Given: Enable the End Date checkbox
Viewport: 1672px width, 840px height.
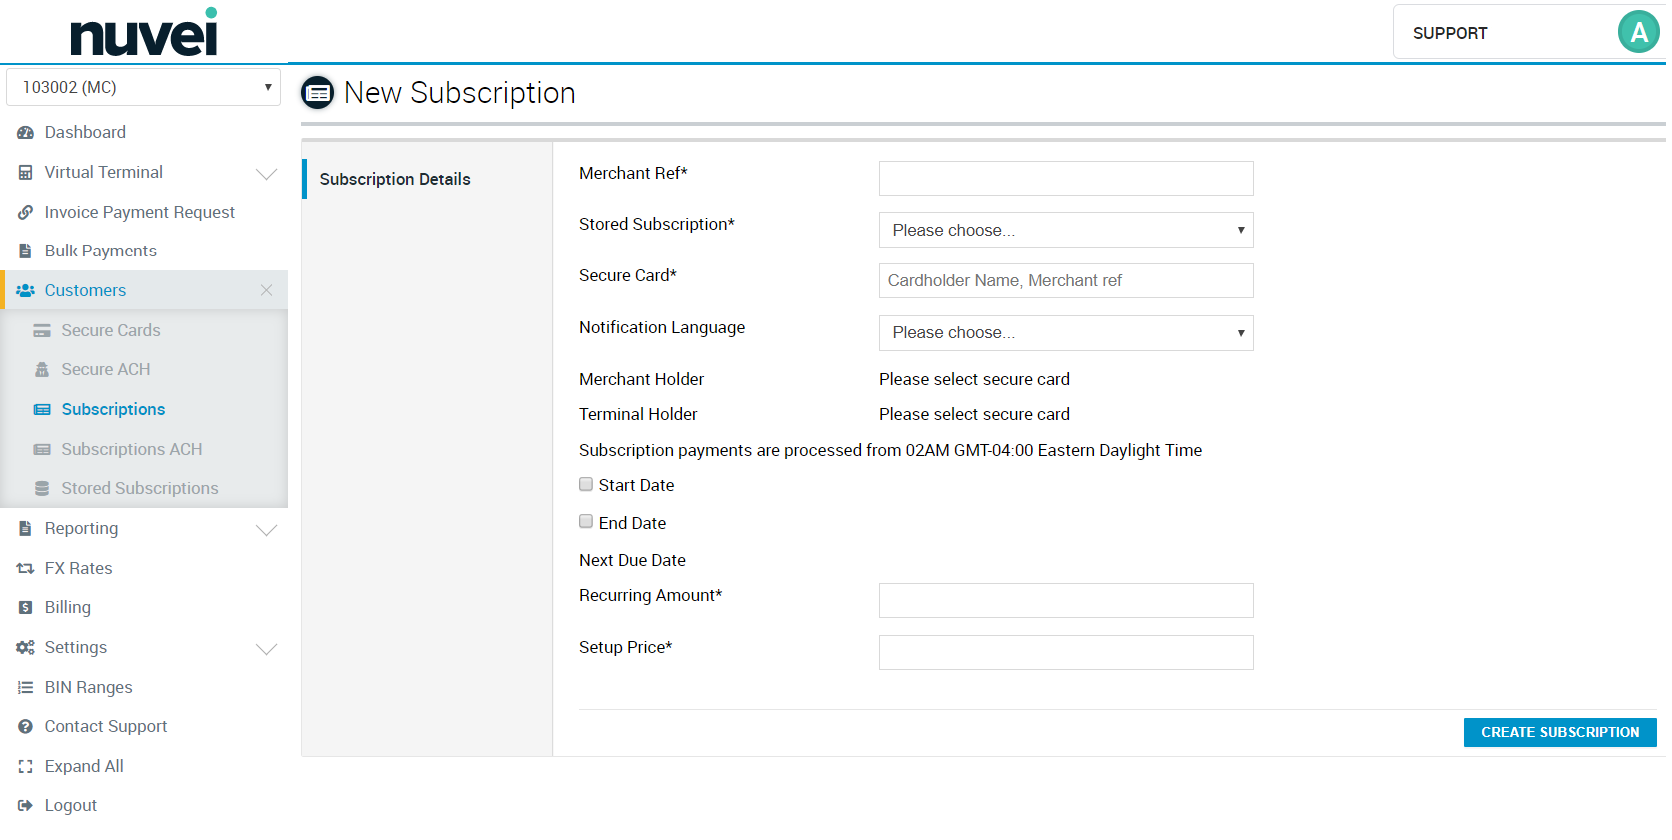Looking at the screenshot, I should pyautogui.click(x=586, y=522).
